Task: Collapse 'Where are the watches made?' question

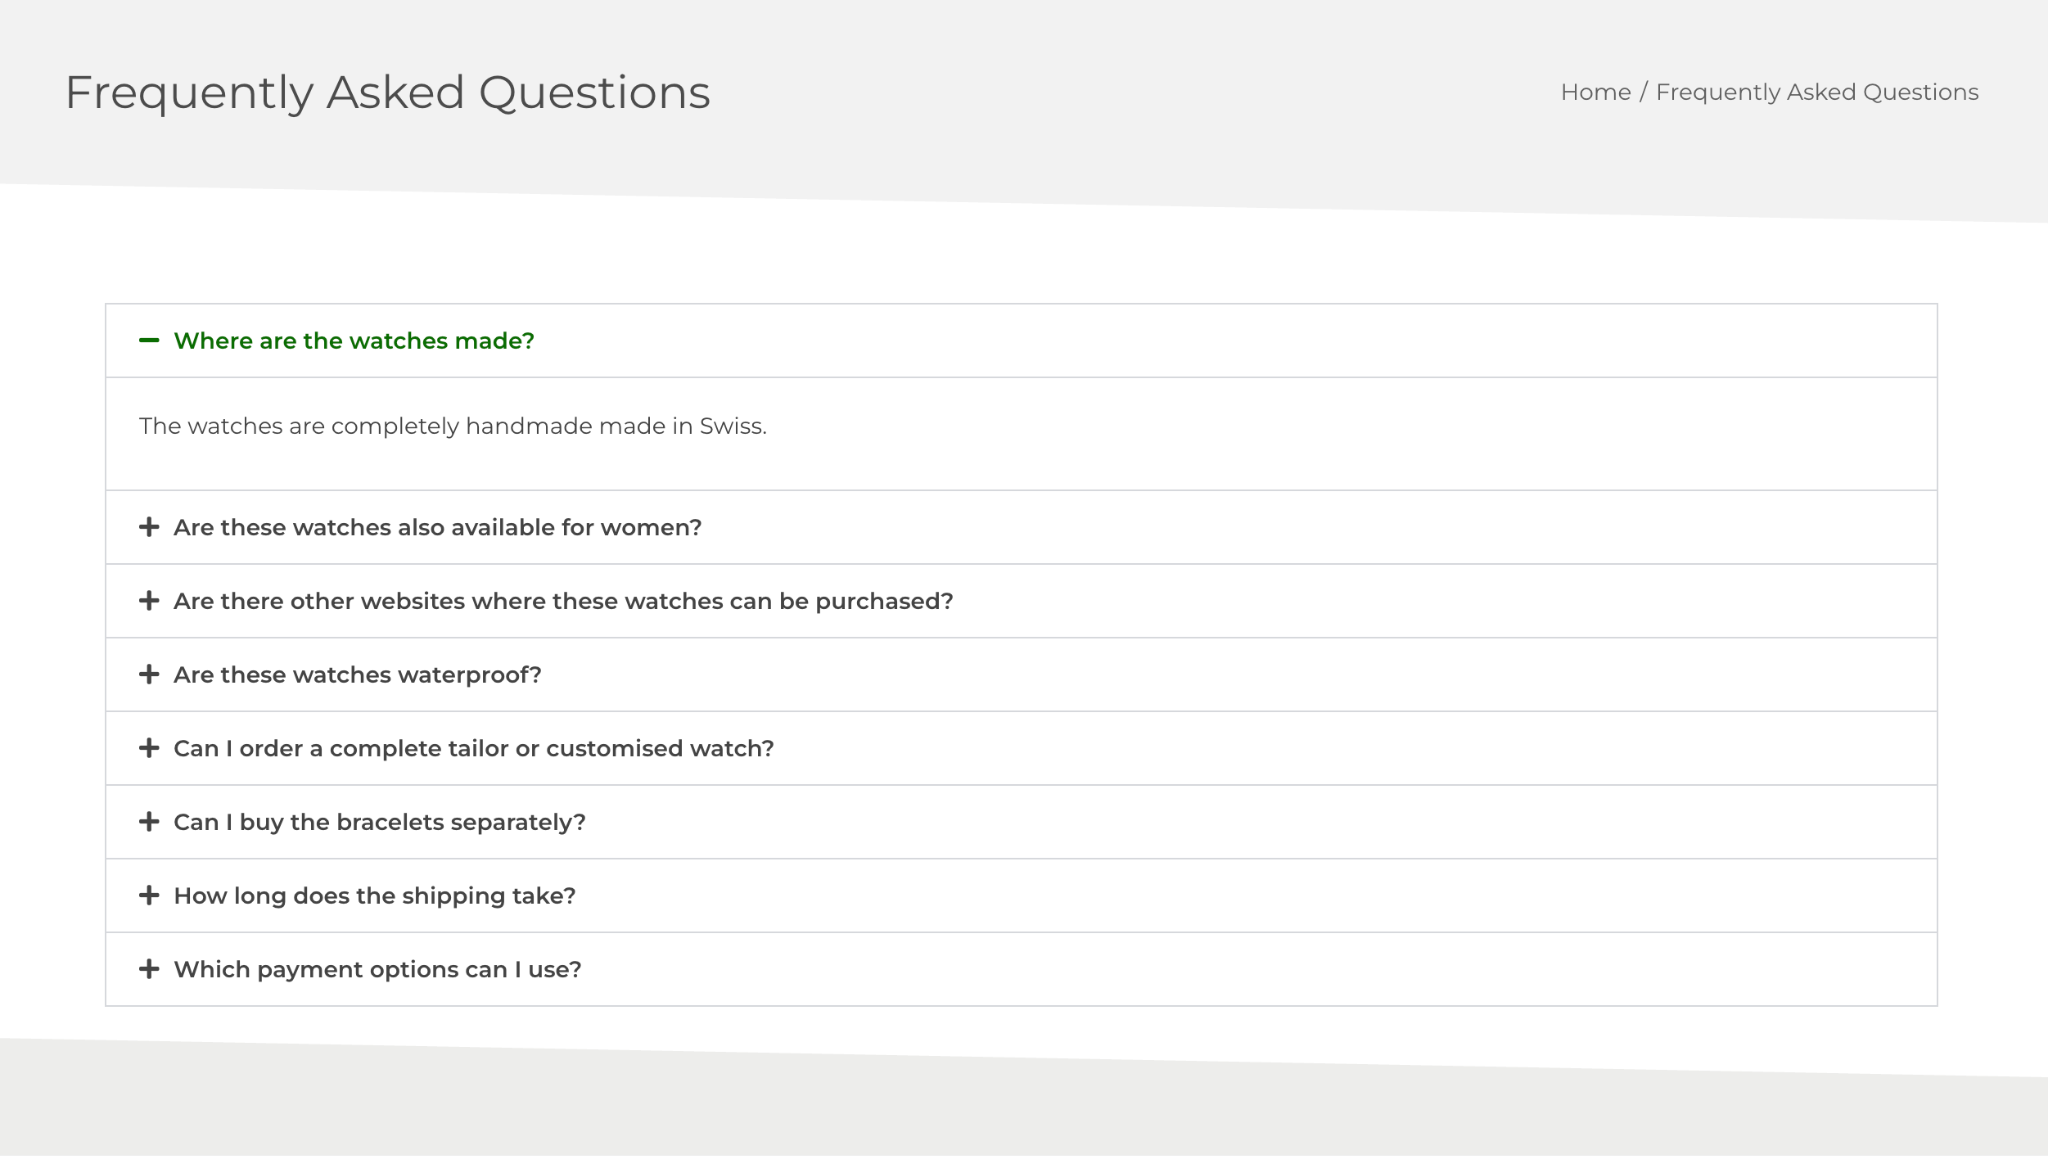Action: pos(354,341)
